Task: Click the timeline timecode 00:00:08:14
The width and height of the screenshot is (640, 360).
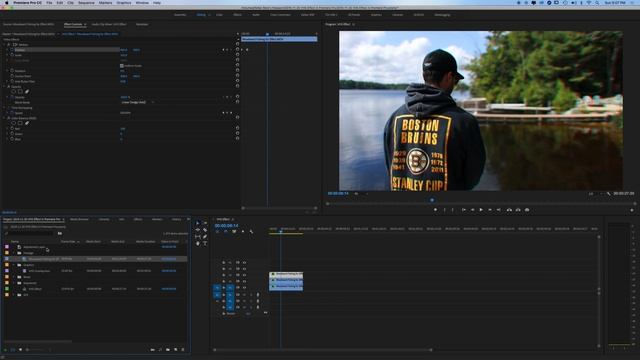Action: pyautogui.click(x=227, y=225)
